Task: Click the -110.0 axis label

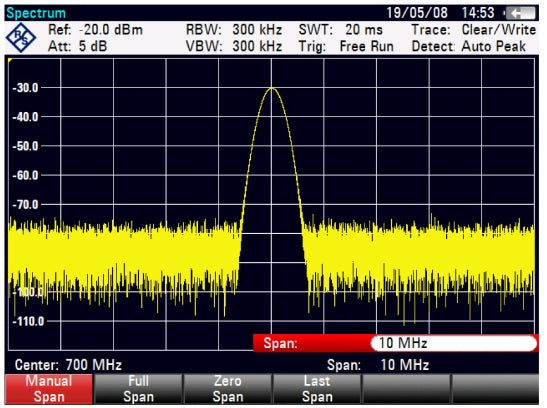Action: click(28, 321)
